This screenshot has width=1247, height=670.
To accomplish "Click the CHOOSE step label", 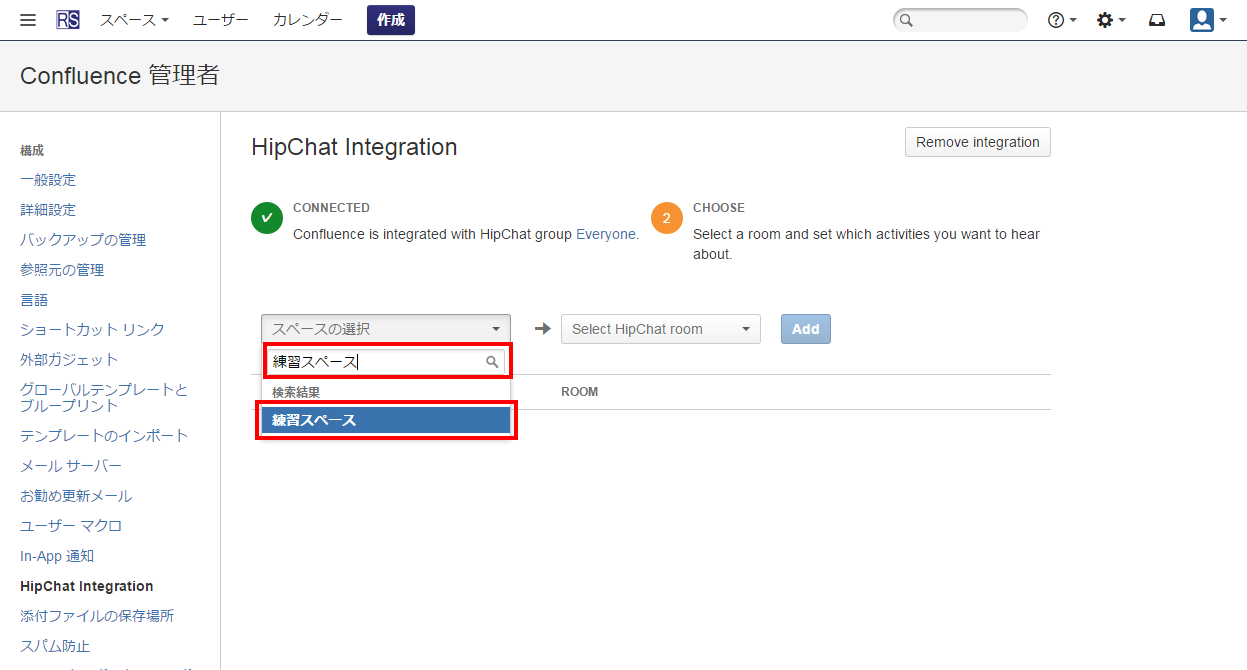I will (719, 208).
